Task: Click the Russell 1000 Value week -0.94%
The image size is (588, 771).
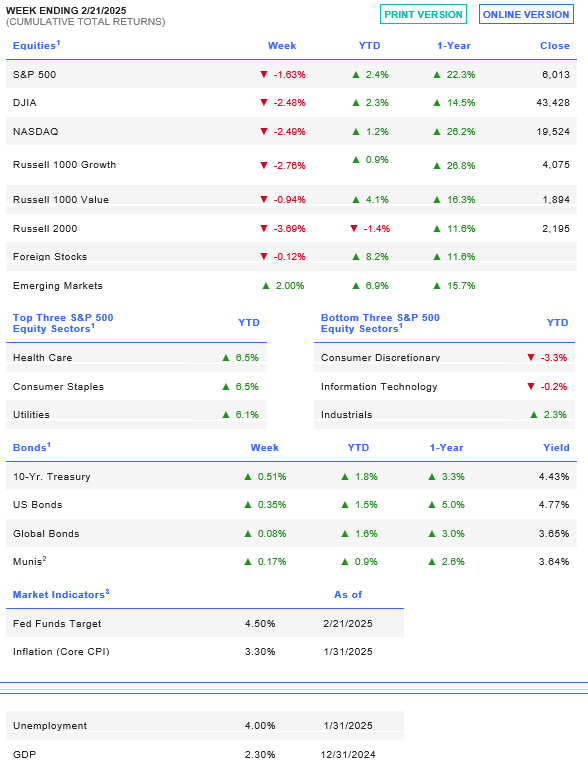Action: [290, 199]
